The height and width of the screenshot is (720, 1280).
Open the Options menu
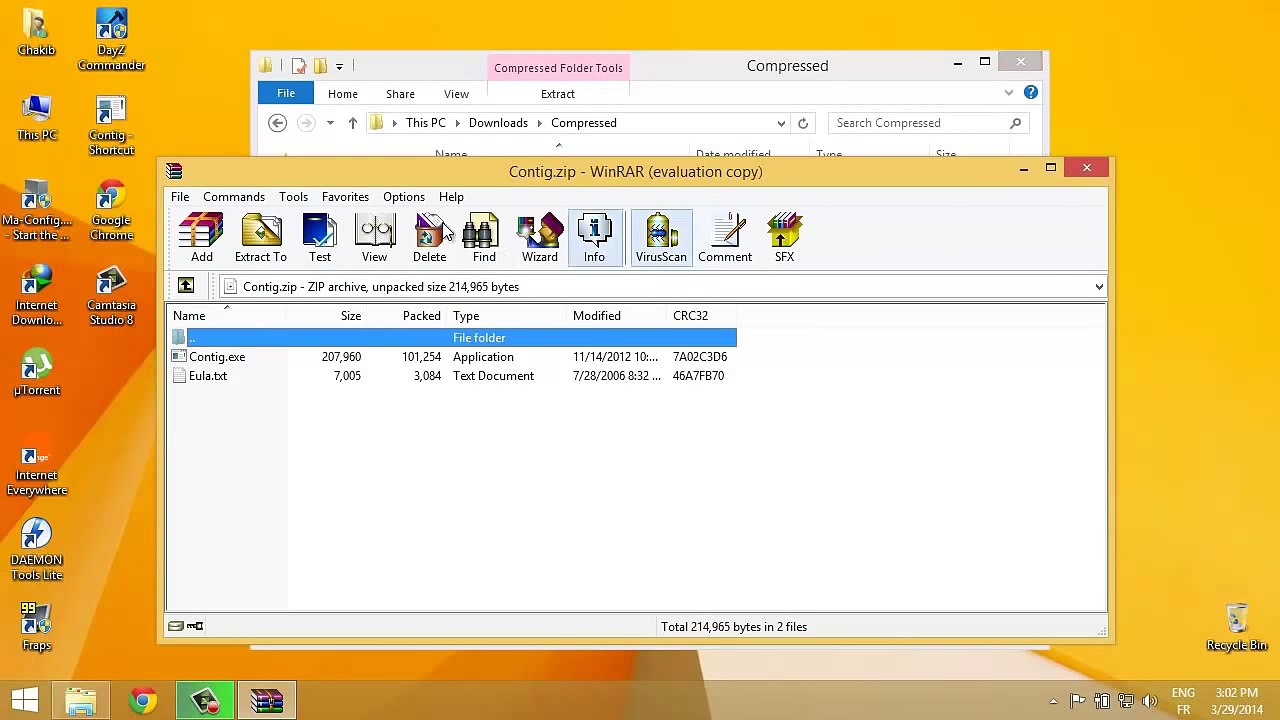pyautogui.click(x=404, y=197)
